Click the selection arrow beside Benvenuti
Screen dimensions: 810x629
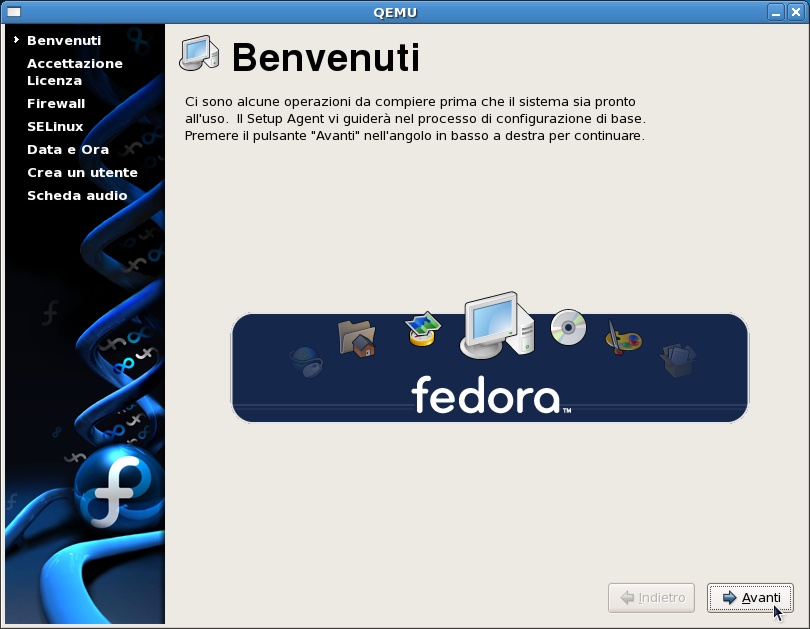16,39
